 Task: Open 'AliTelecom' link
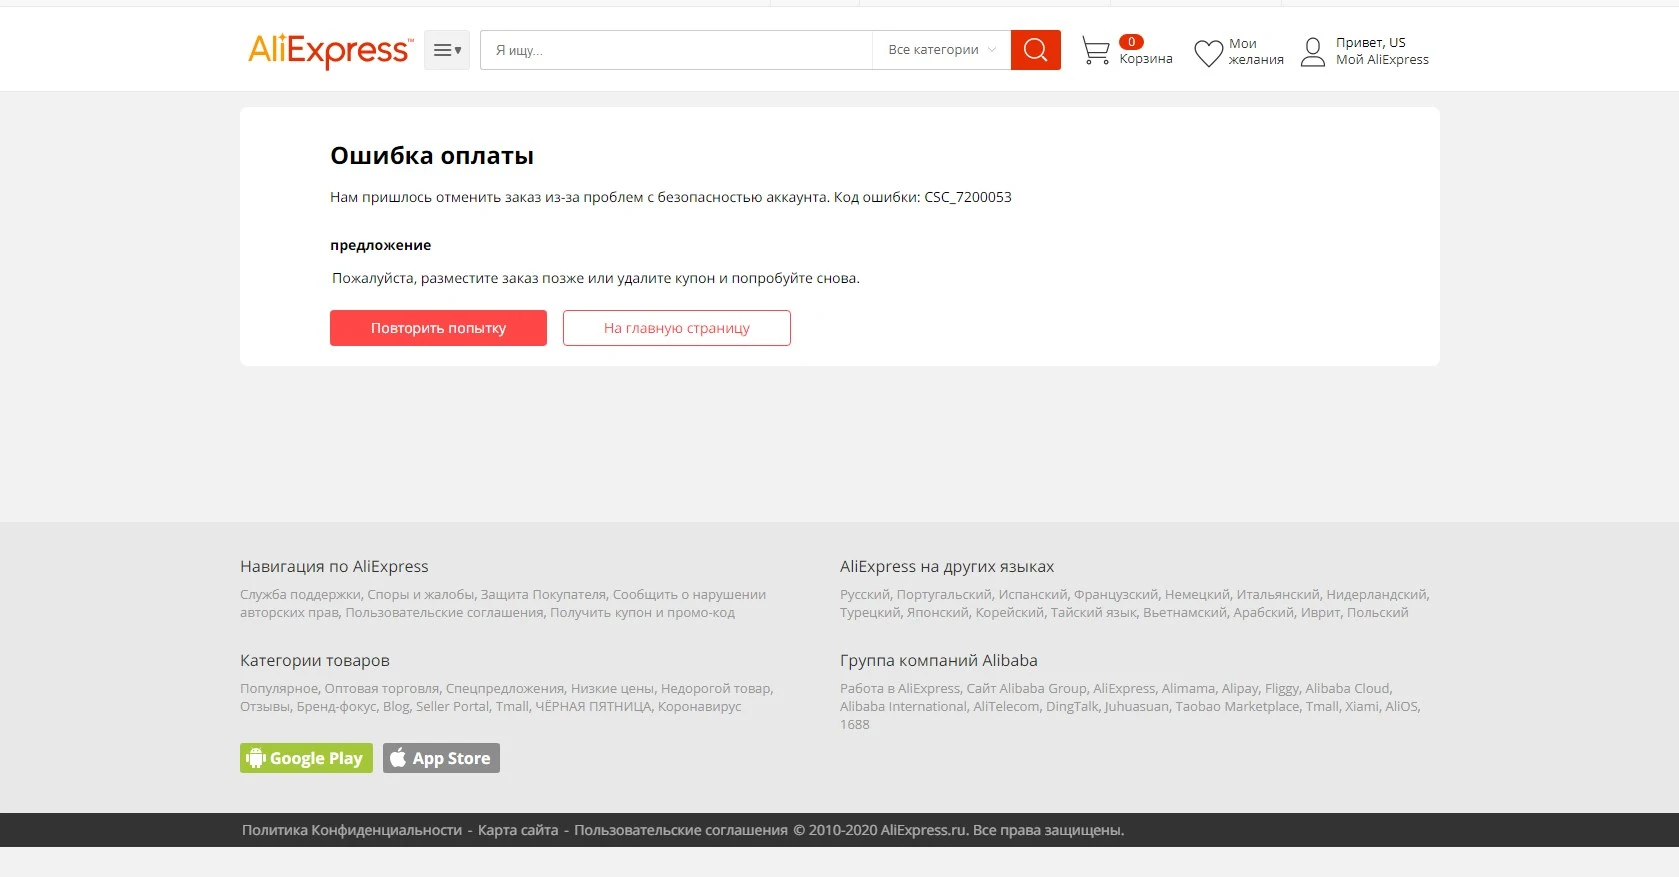1006,707
